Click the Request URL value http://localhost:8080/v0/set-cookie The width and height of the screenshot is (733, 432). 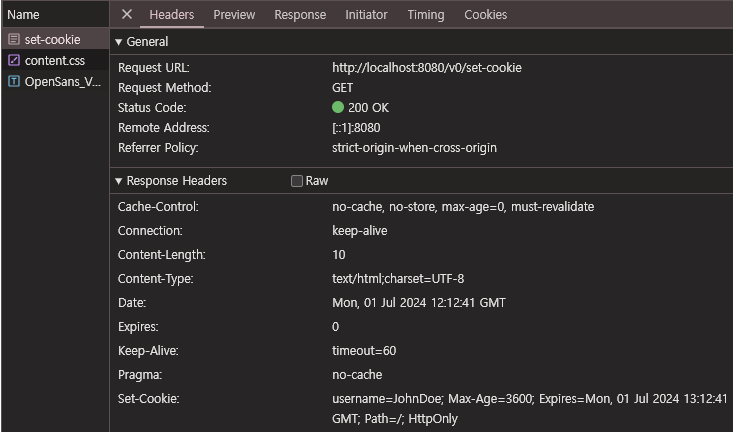pos(427,68)
